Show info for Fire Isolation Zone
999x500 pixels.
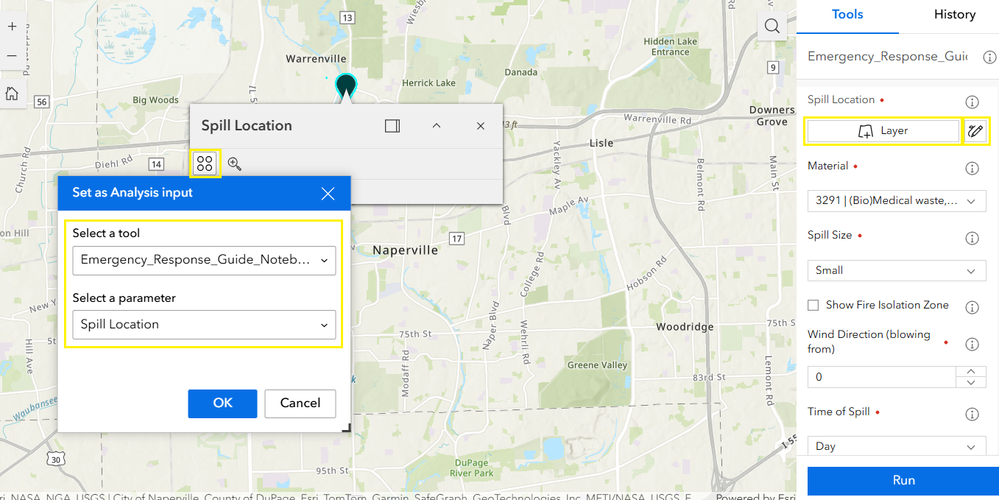click(972, 307)
